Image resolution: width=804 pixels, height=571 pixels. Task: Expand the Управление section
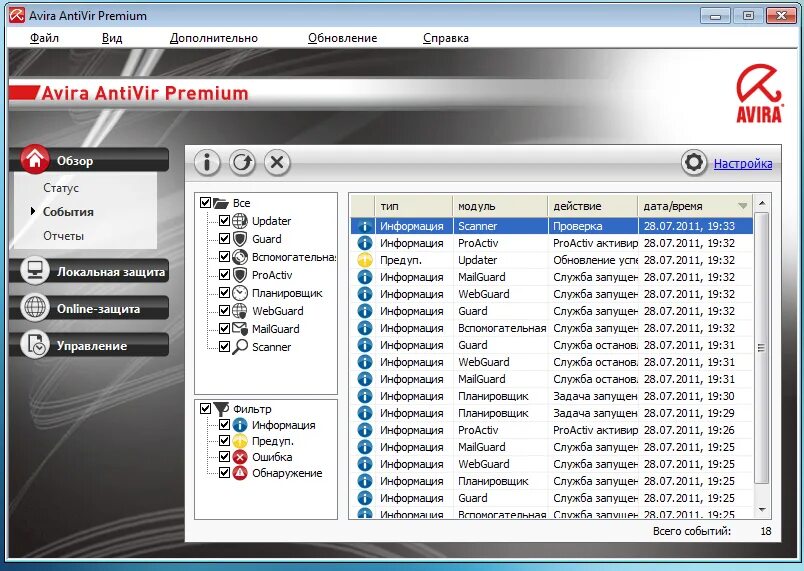tap(89, 345)
